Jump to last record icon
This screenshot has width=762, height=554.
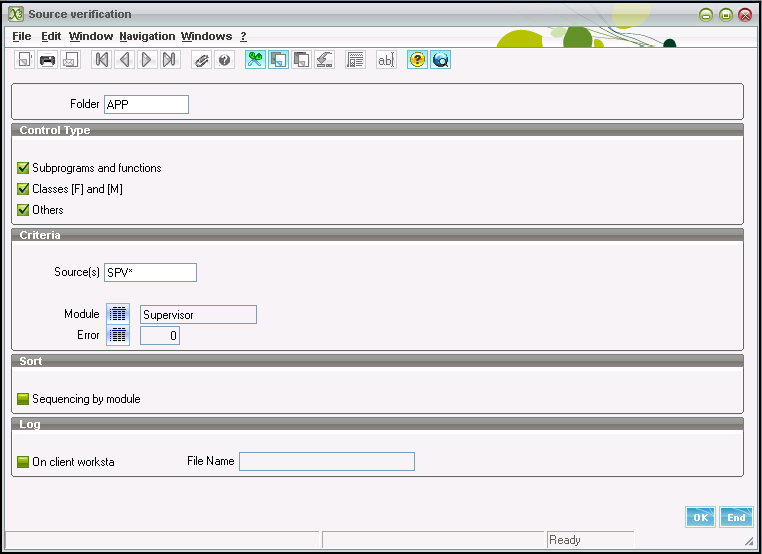[170, 60]
